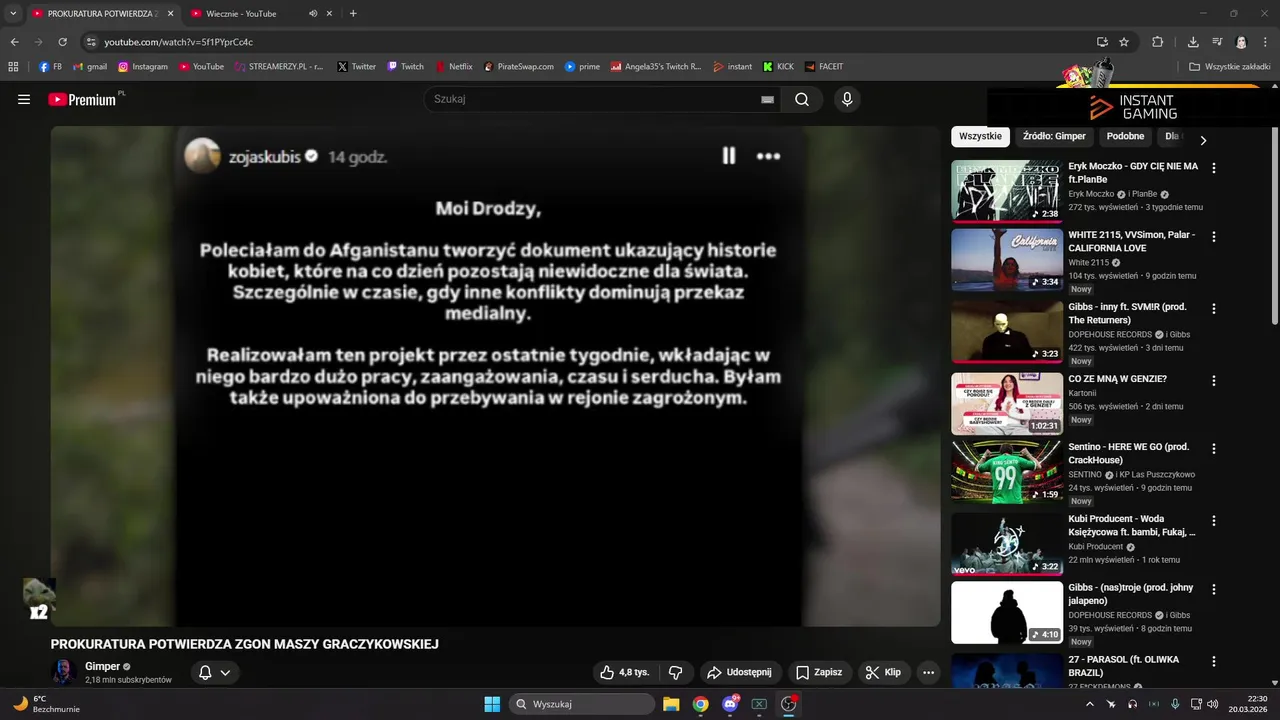Open Windows Start button
The image size is (1280, 720).
click(492, 704)
